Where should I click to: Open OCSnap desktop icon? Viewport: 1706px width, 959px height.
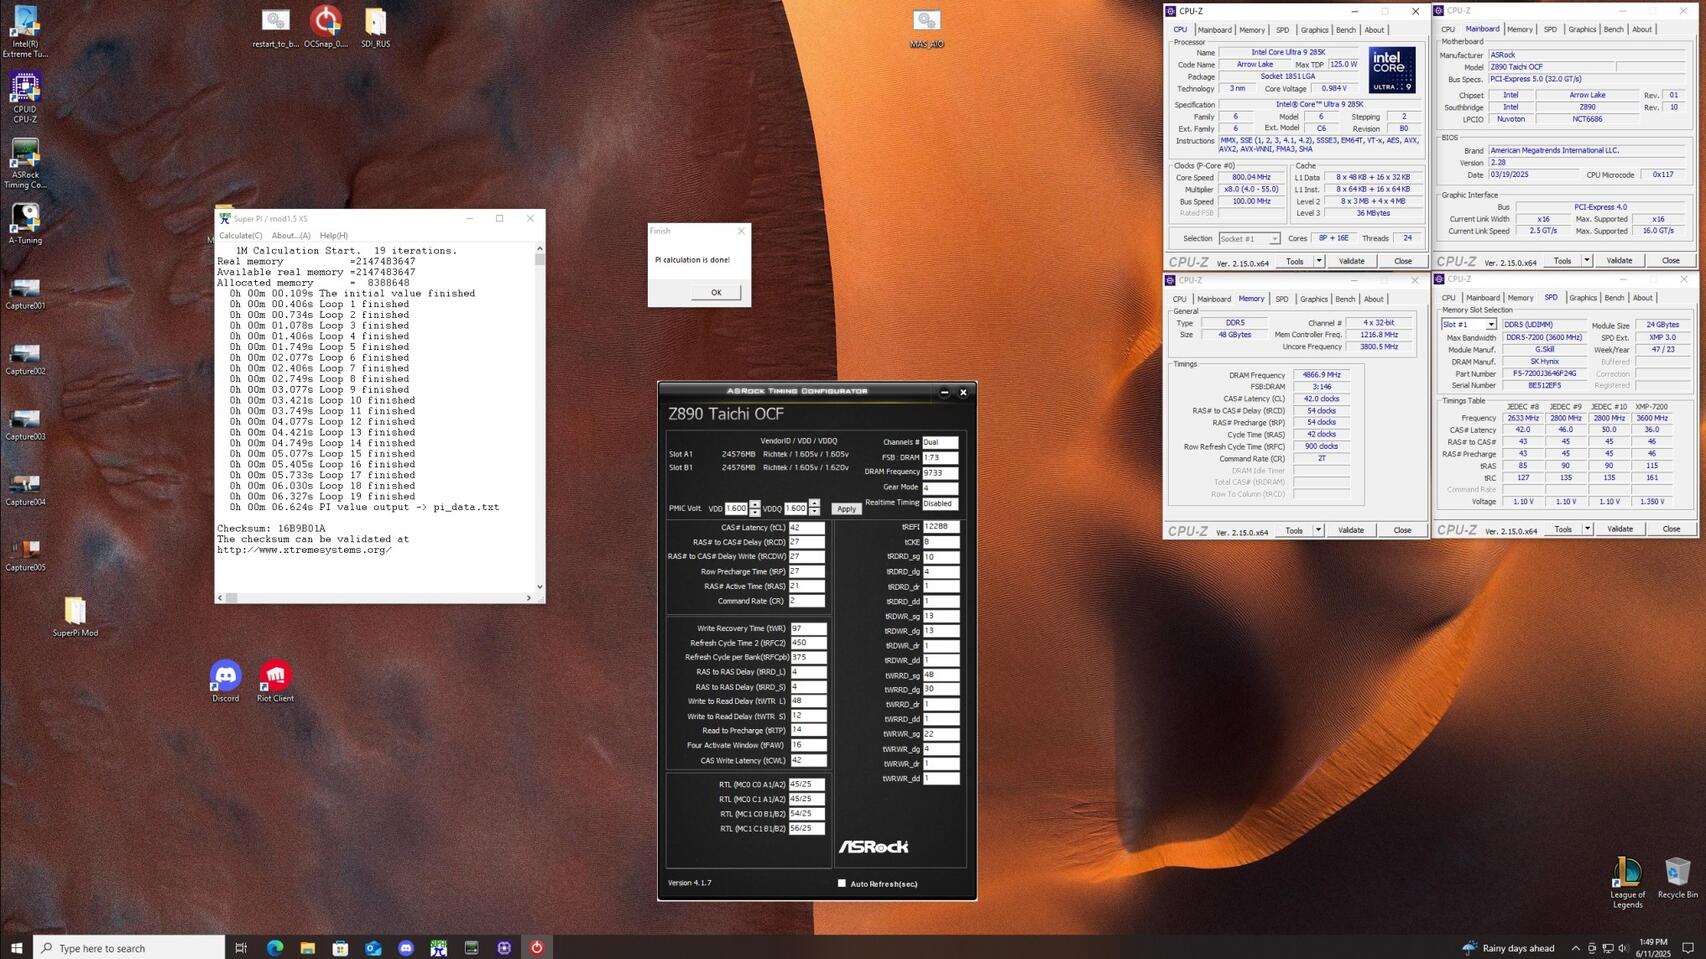pos(325,28)
